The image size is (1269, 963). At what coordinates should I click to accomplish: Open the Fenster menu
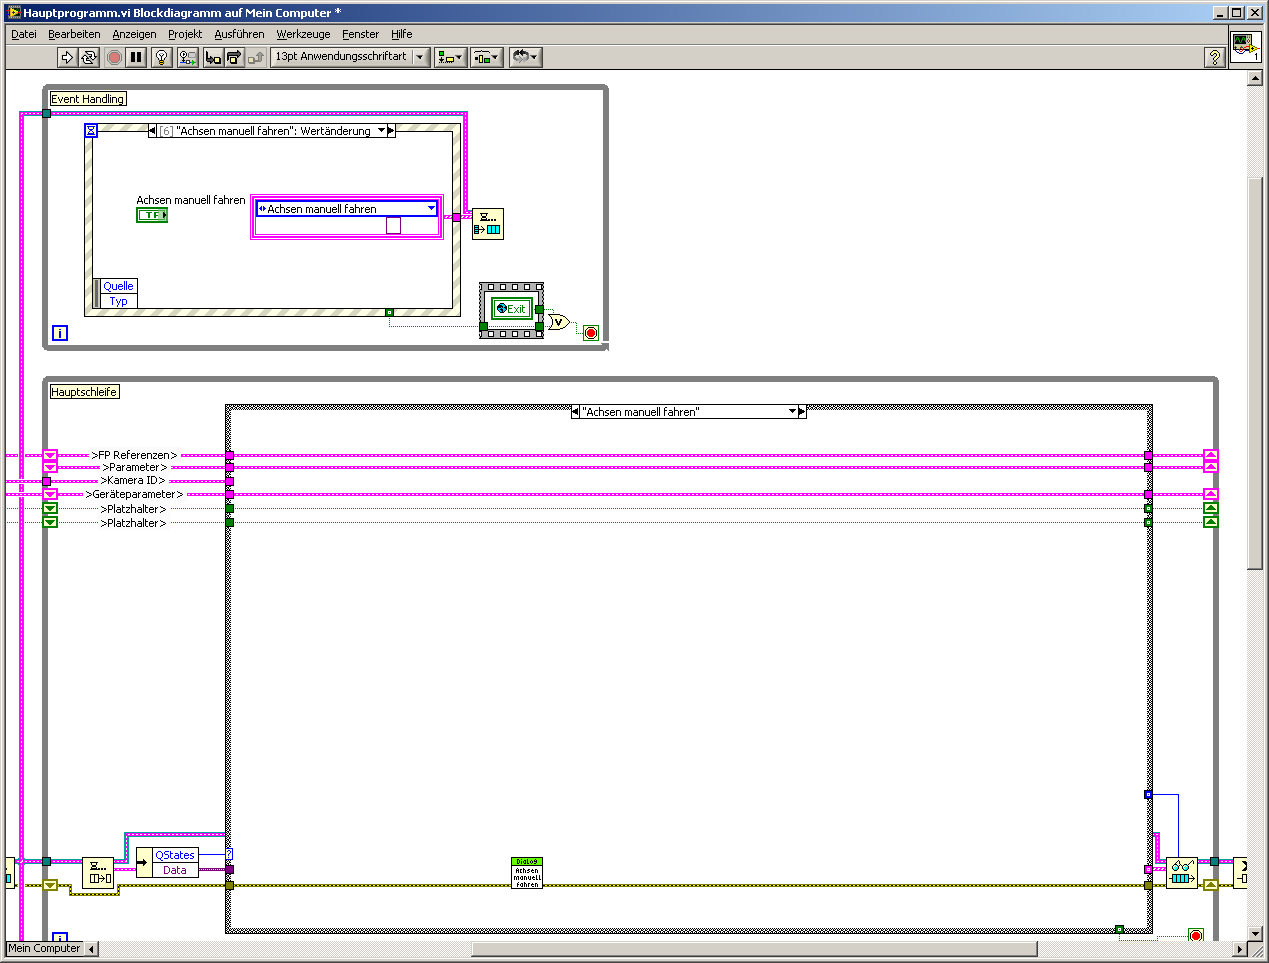point(360,34)
